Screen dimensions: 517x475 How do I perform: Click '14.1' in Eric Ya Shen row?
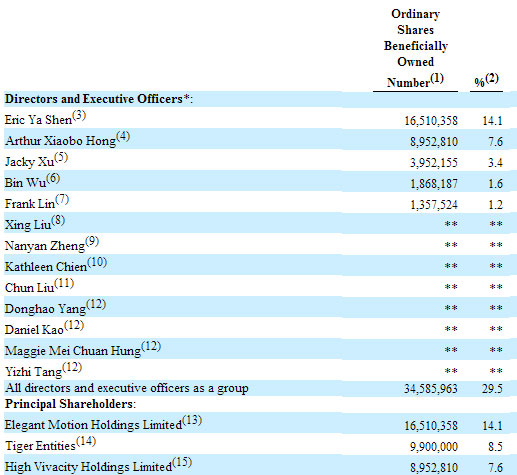492,121
